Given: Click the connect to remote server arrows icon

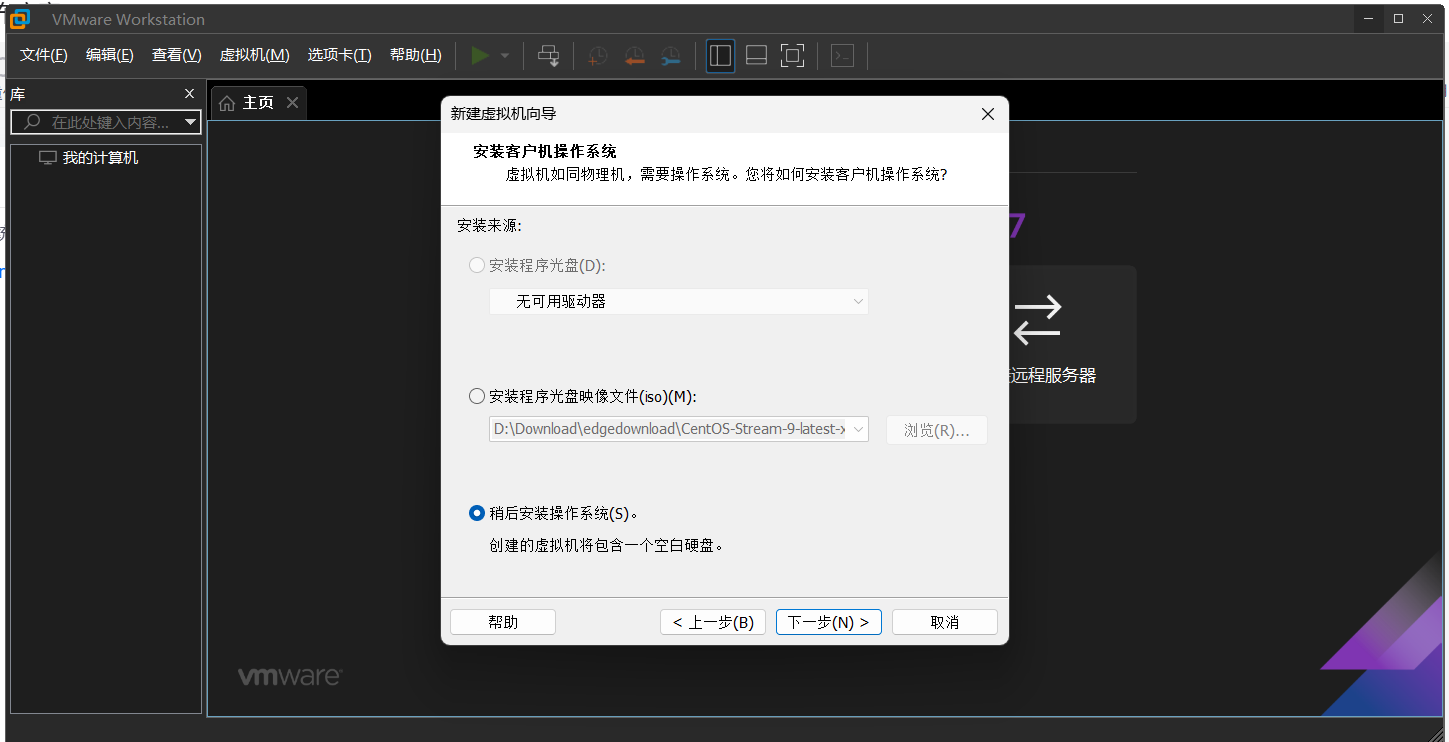Looking at the screenshot, I should tap(1037, 319).
